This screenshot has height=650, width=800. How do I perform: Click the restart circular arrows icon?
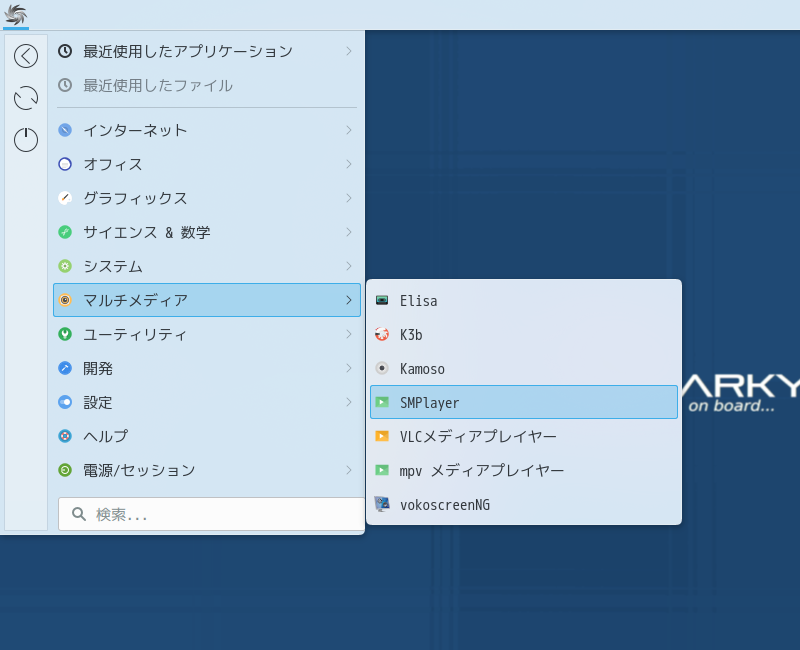[x=26, y=98]
